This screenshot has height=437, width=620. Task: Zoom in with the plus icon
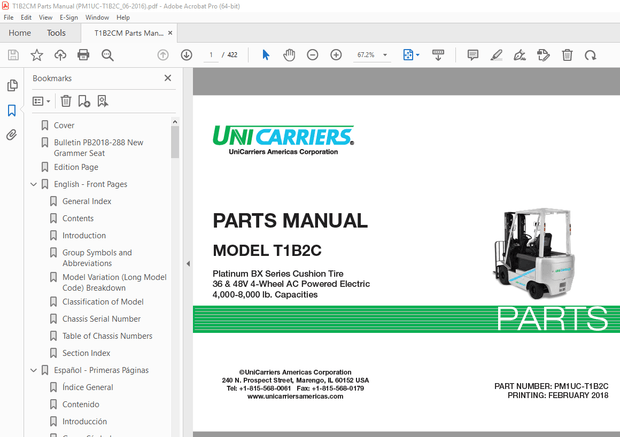coord(336,55)
